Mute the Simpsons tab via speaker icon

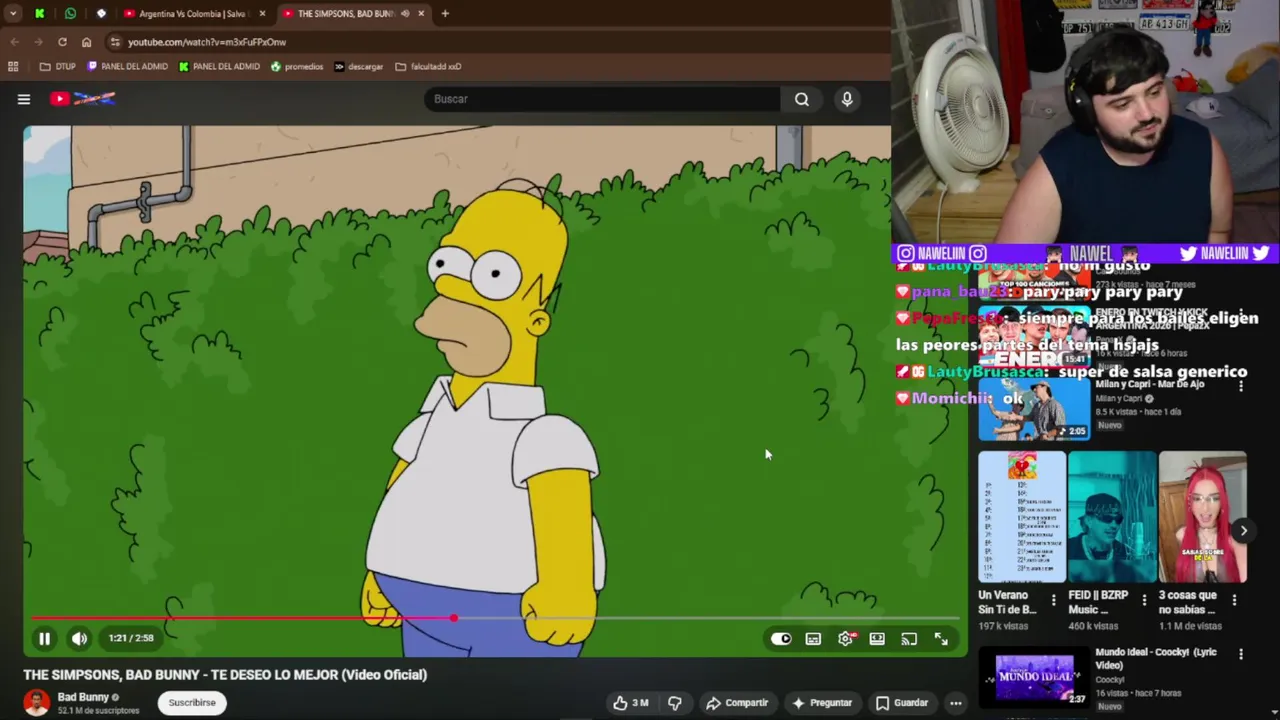[x=405, y=14]
